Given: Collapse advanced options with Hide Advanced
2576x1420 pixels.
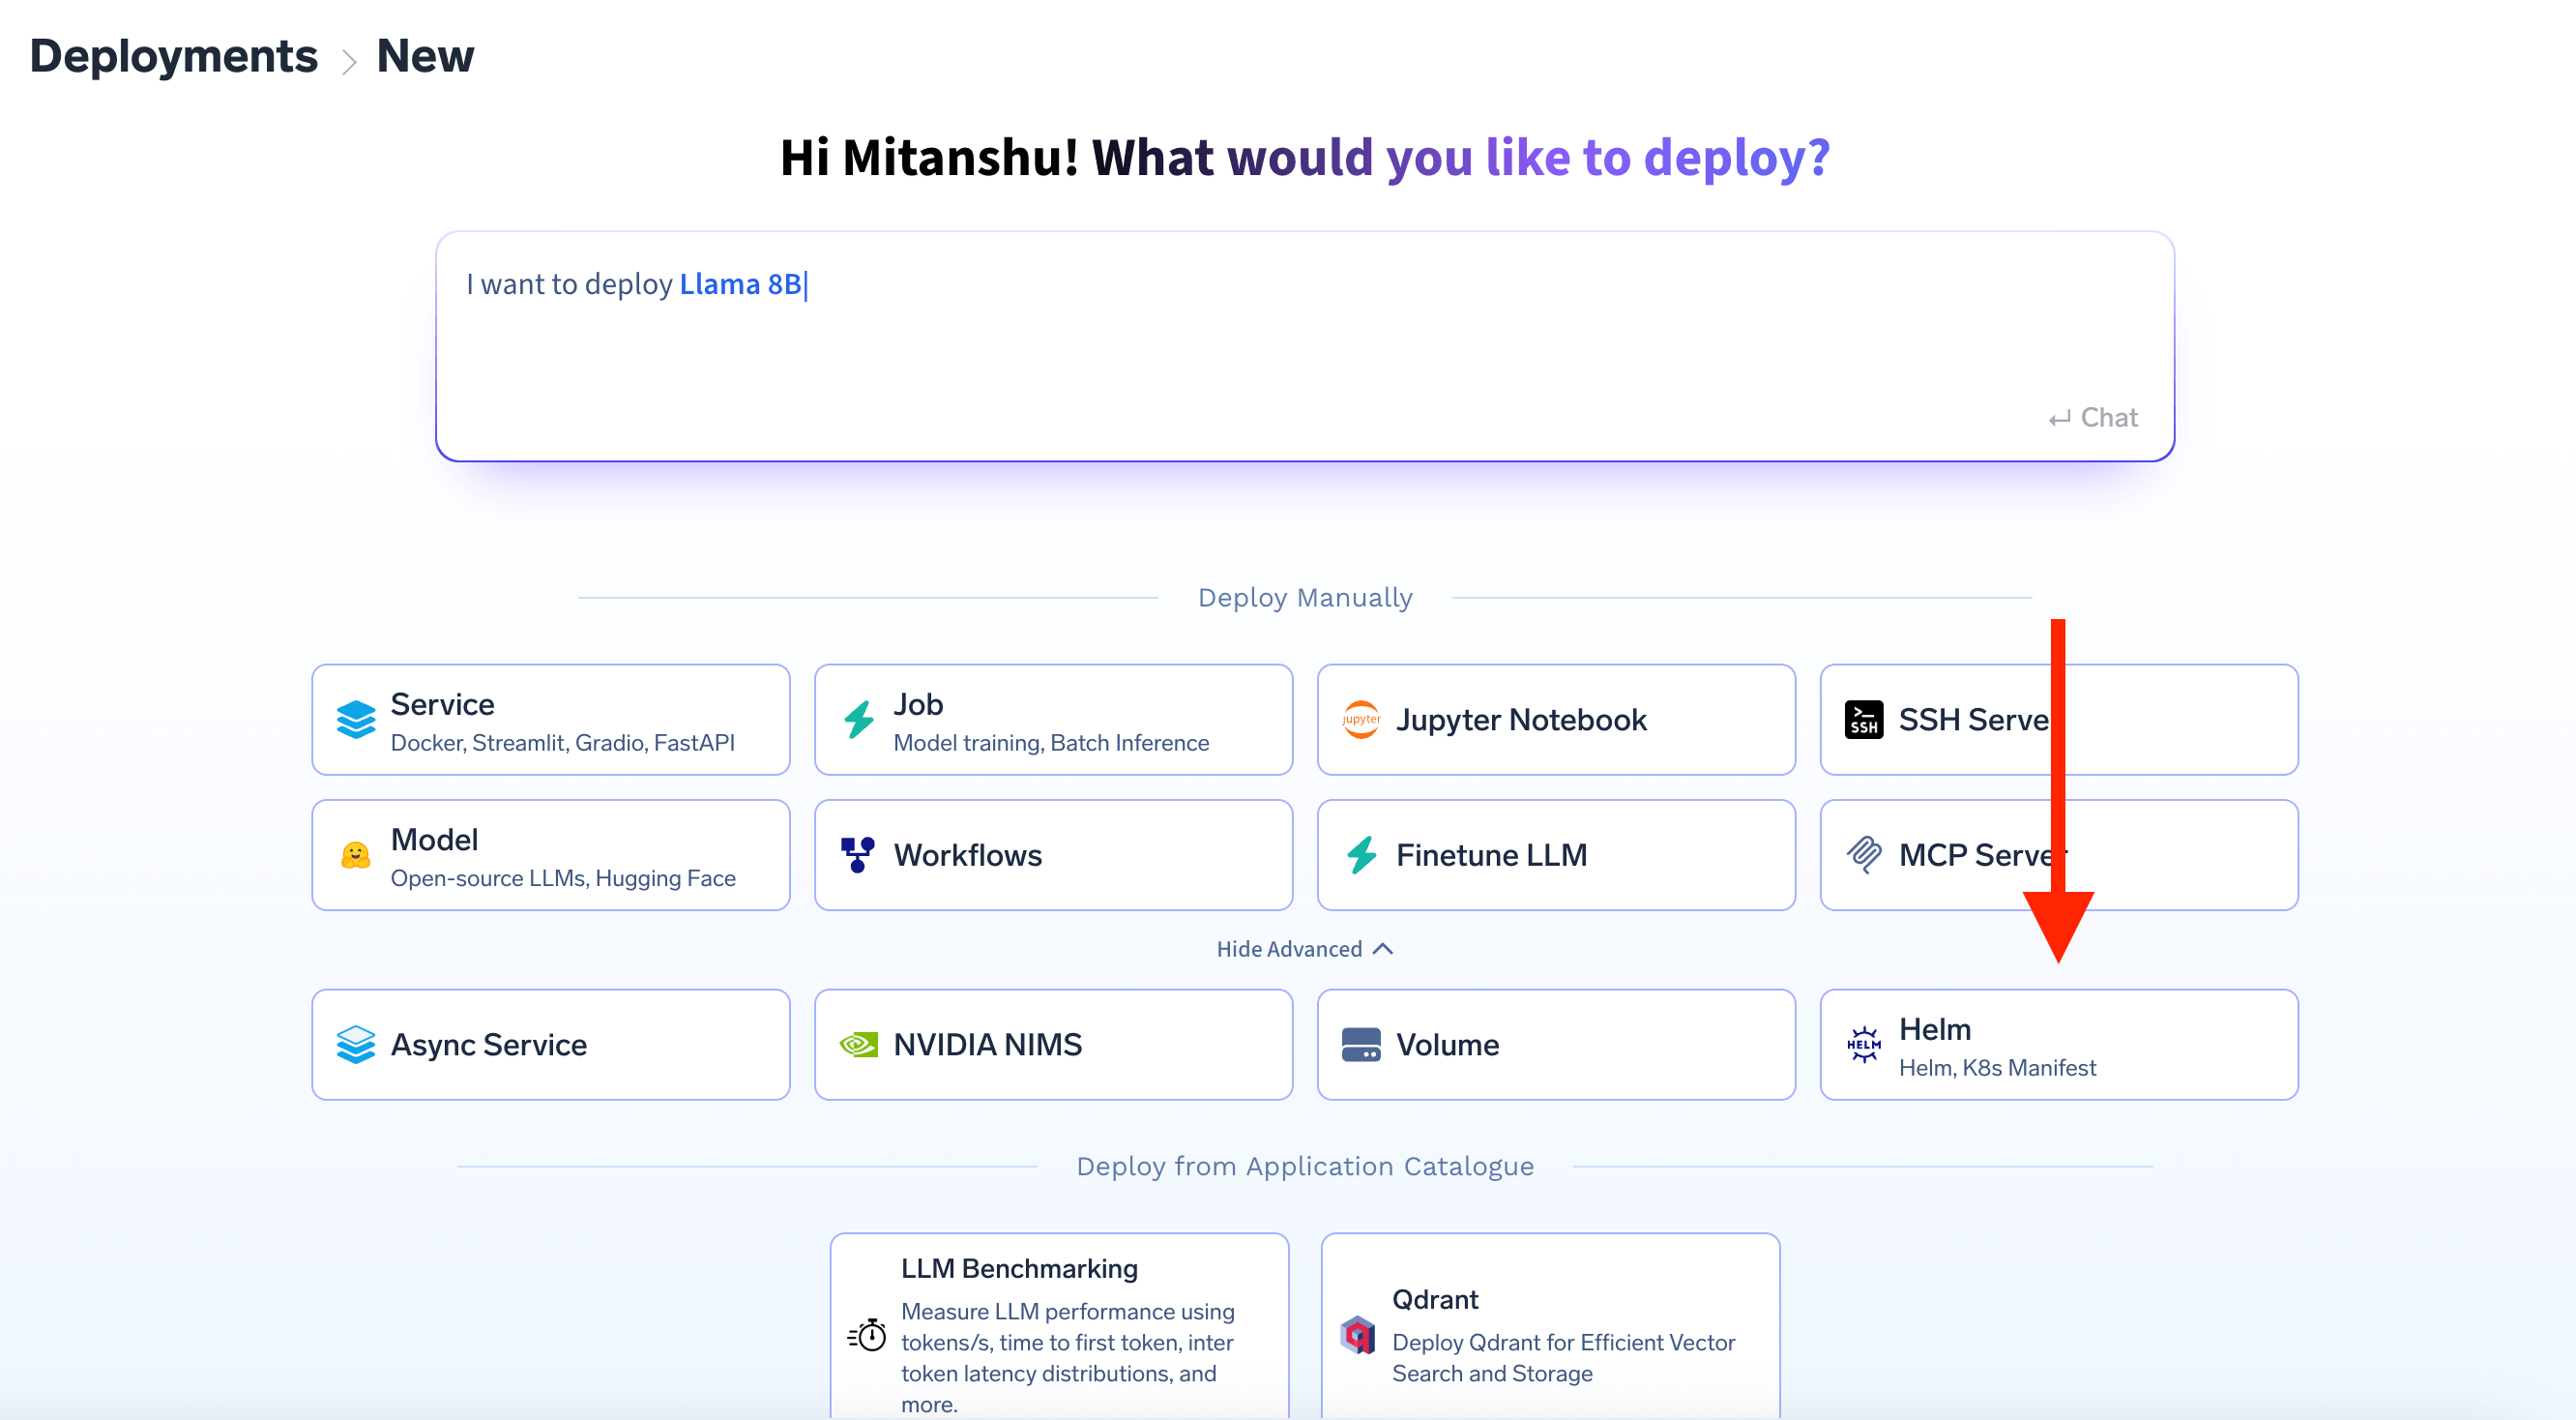Looking at the screenshot, I should [x=1305, y=949].
